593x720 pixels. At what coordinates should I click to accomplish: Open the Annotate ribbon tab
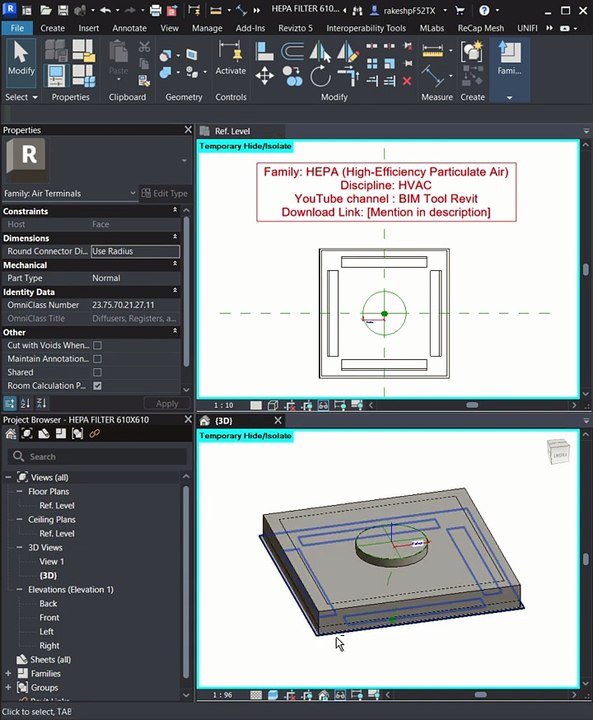[x=129, y=28]
